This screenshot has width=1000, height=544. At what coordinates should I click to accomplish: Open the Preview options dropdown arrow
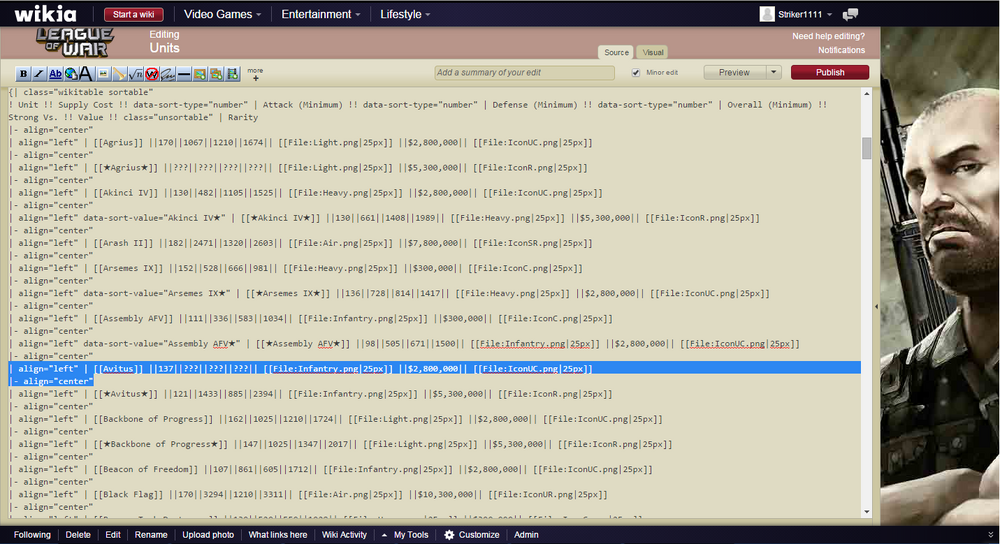click(774, 72)
